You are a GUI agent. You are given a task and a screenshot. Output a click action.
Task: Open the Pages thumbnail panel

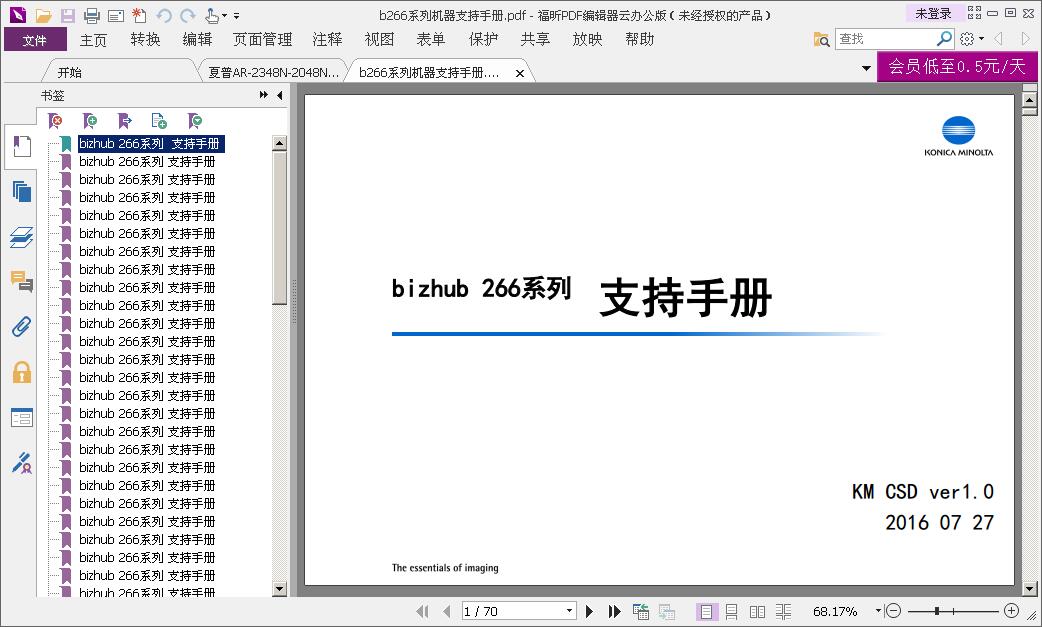point(21,192)
